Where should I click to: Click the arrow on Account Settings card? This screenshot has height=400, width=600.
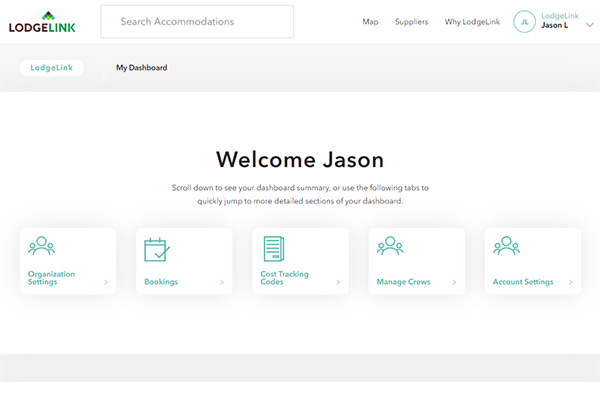coord(571,282)
